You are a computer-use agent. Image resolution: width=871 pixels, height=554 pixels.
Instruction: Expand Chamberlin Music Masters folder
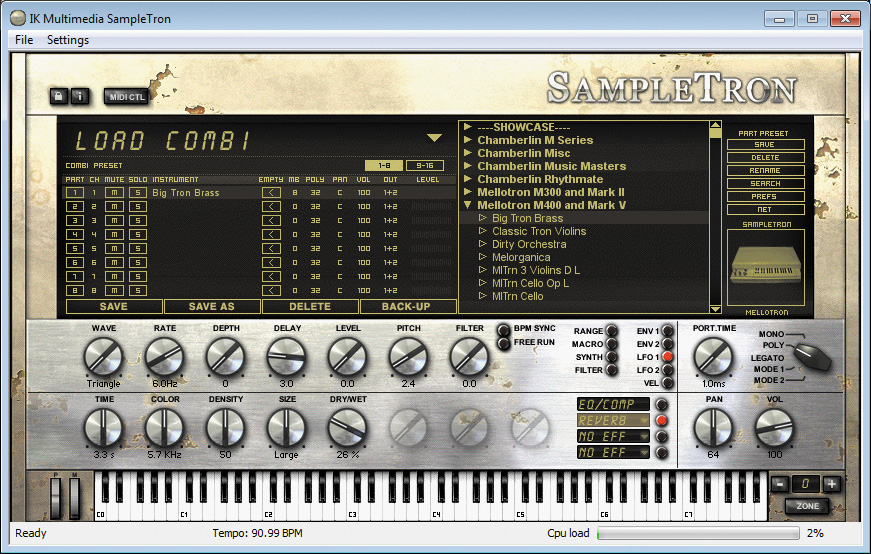(x=468, y=166)
